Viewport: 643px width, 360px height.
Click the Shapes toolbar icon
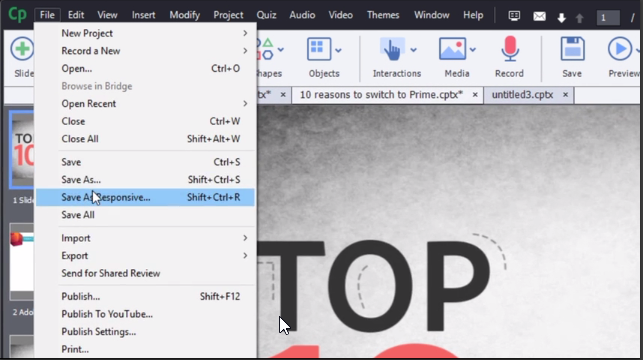(266, 49)
